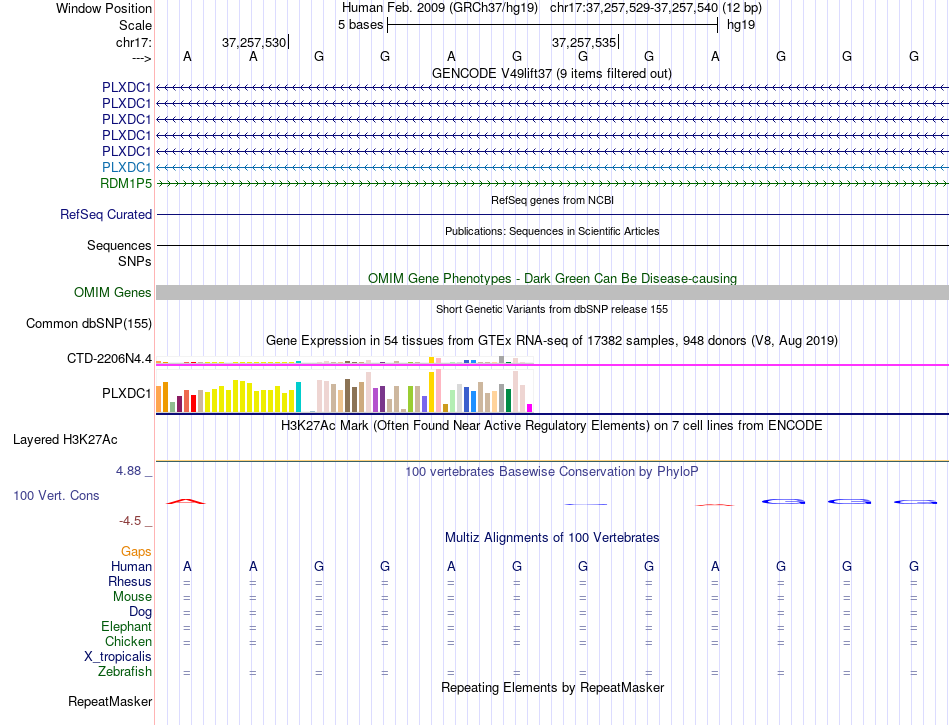Select the Human alignment row label
The height and width of the screenshot is (725, 950).
tap(131, 566)
